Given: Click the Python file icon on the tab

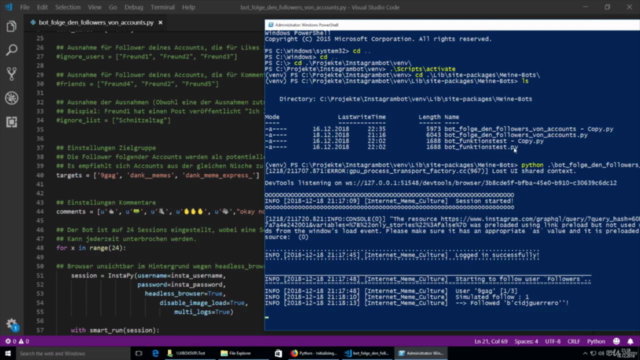Looking at the screenshot, I should pos(33,22).
